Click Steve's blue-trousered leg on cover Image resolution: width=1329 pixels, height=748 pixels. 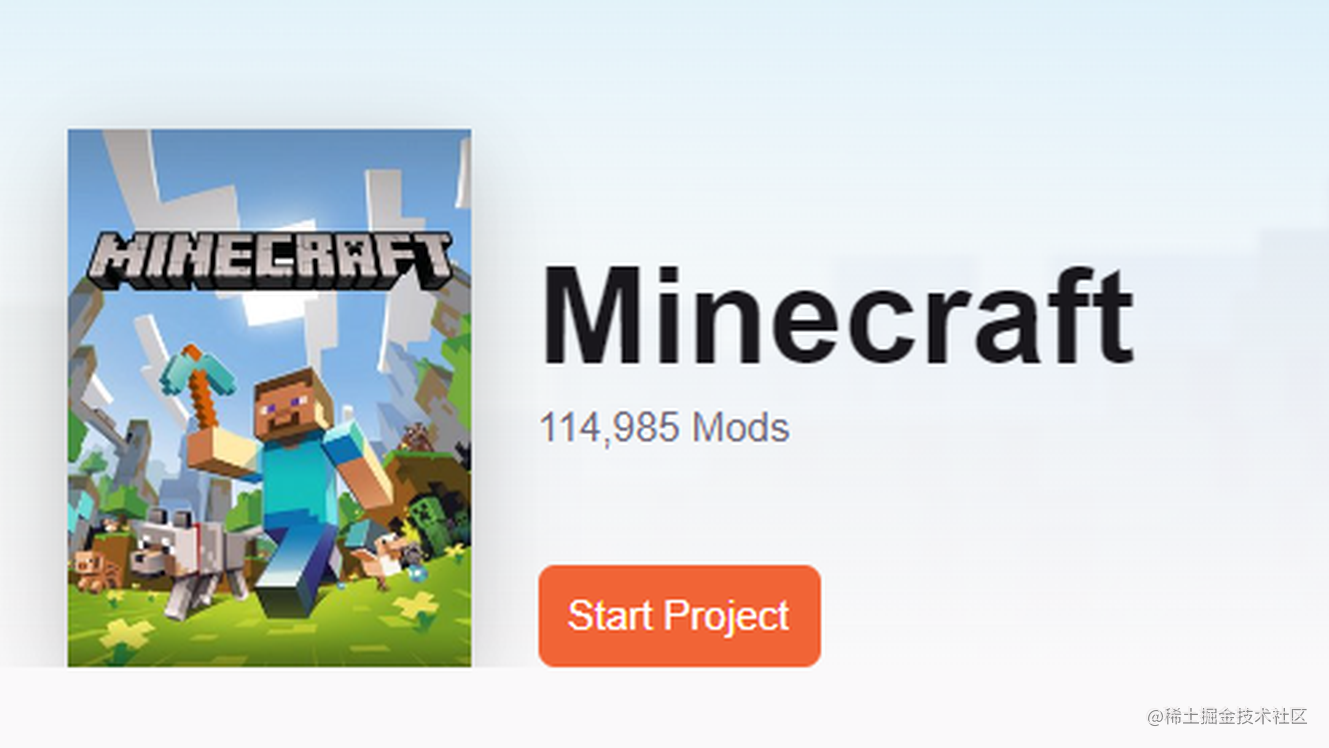coord(297,565)
